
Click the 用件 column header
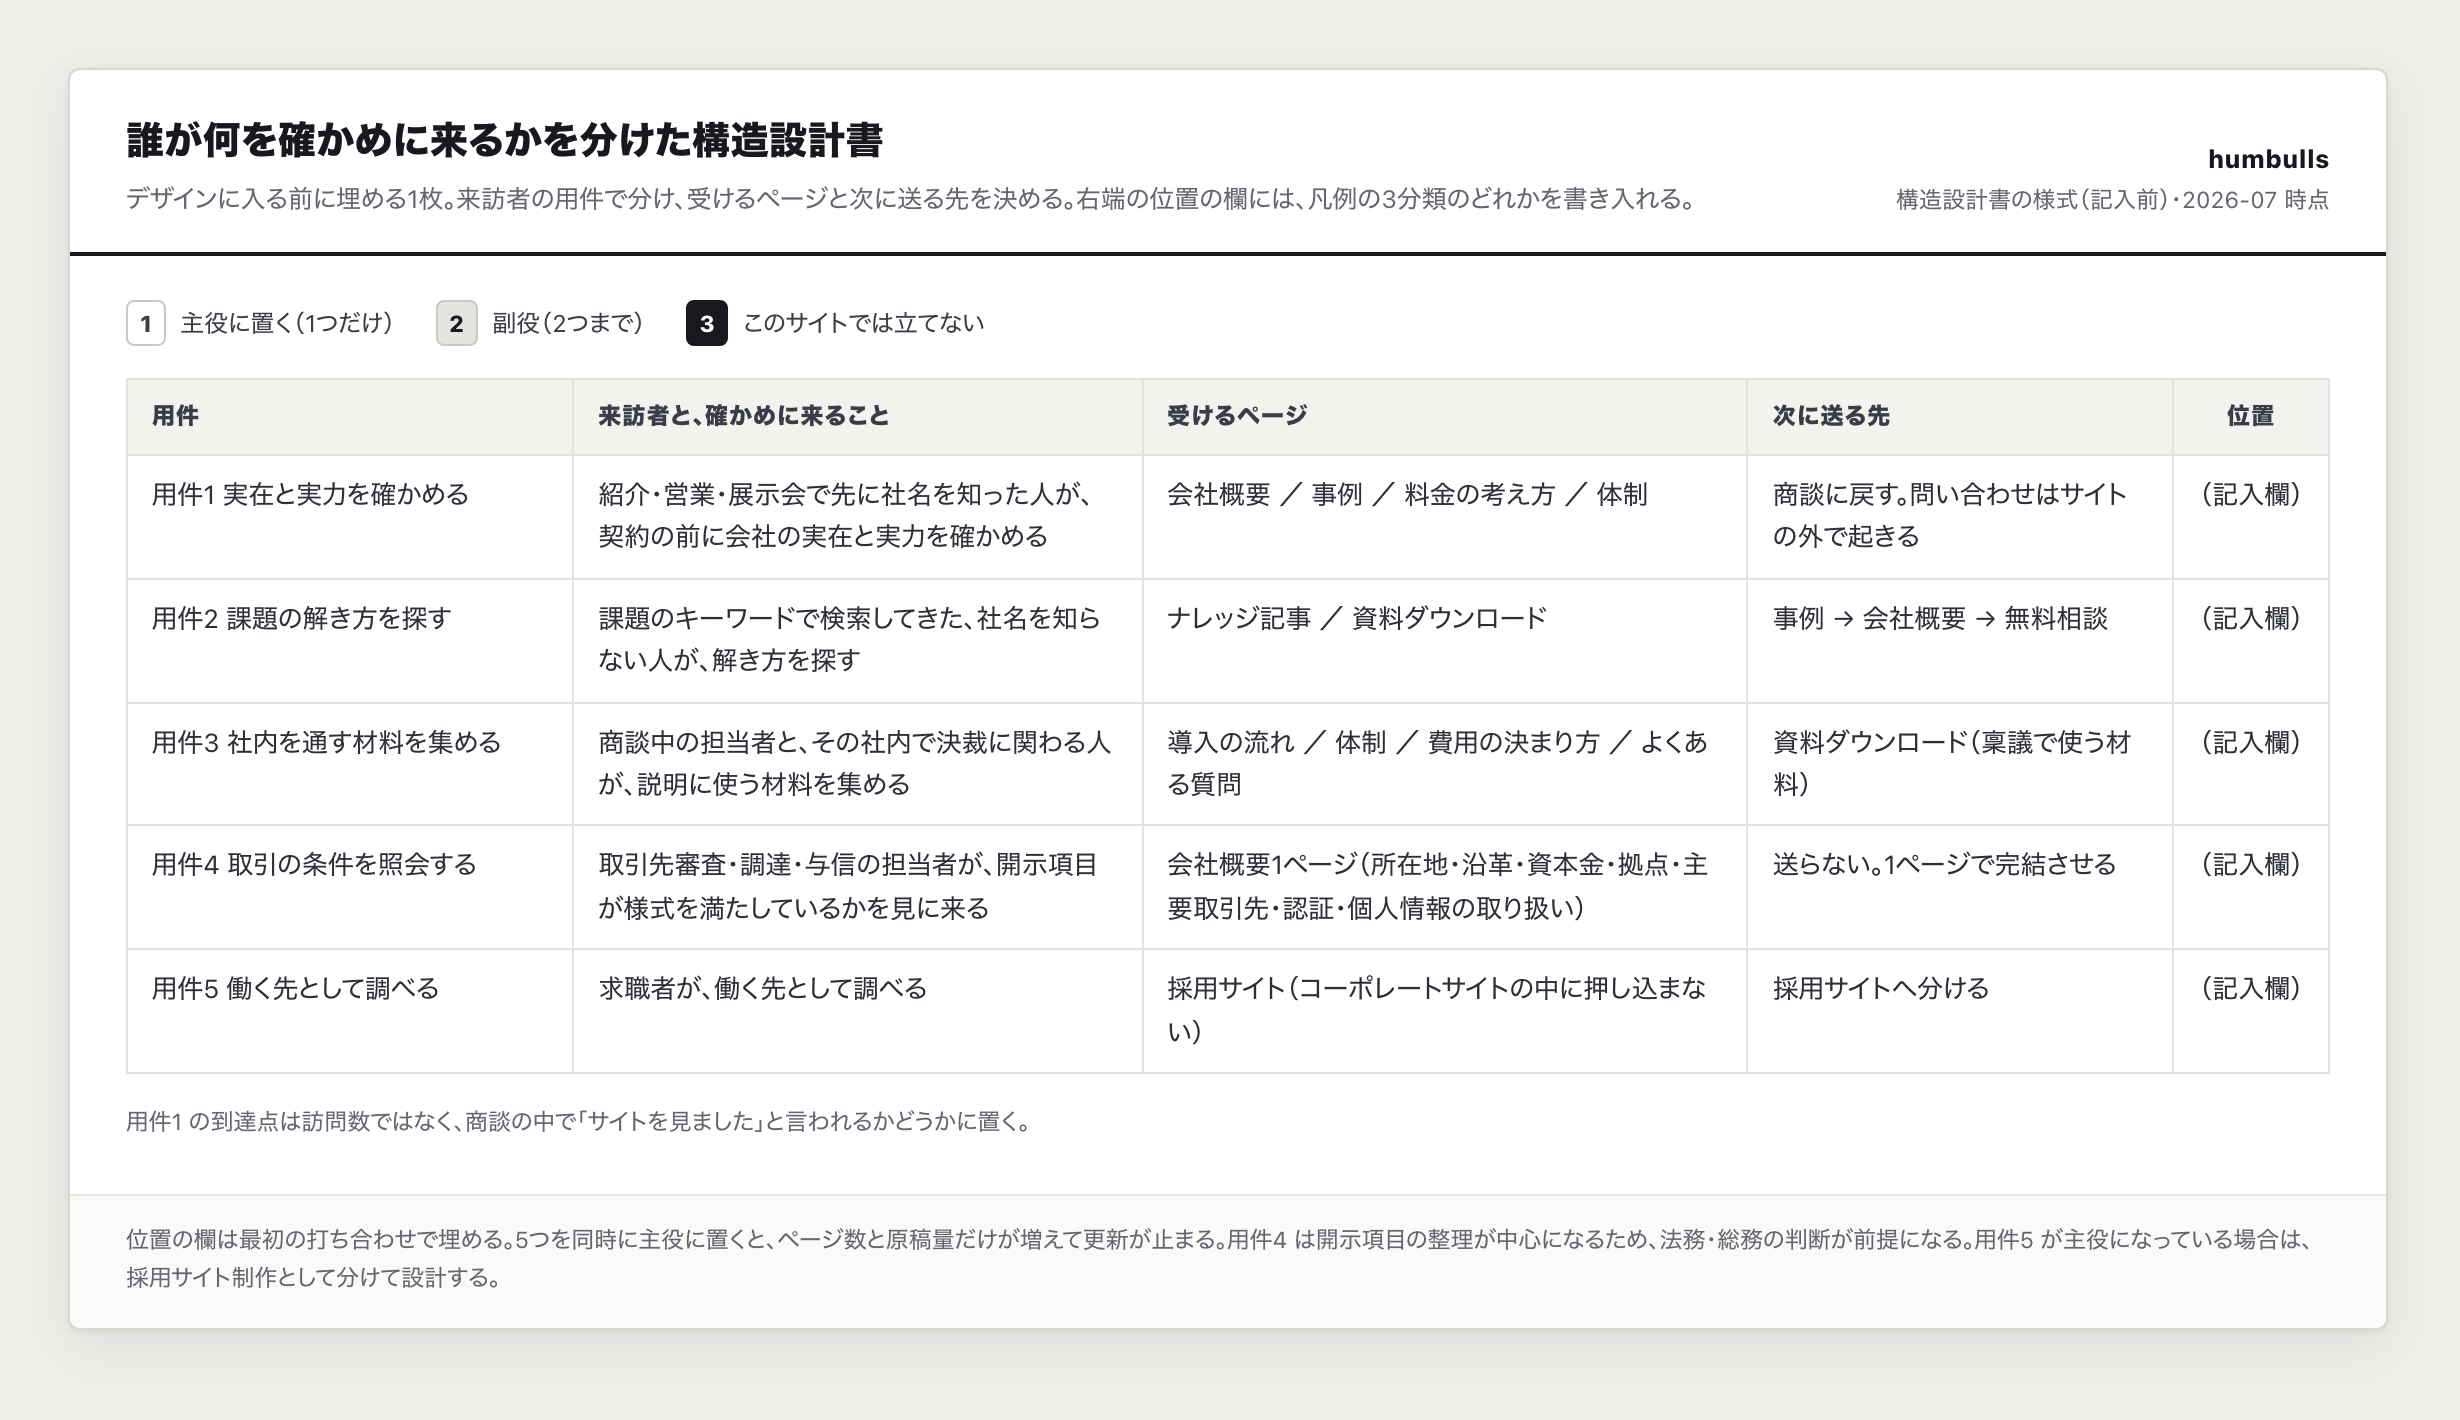click(350, 416)
